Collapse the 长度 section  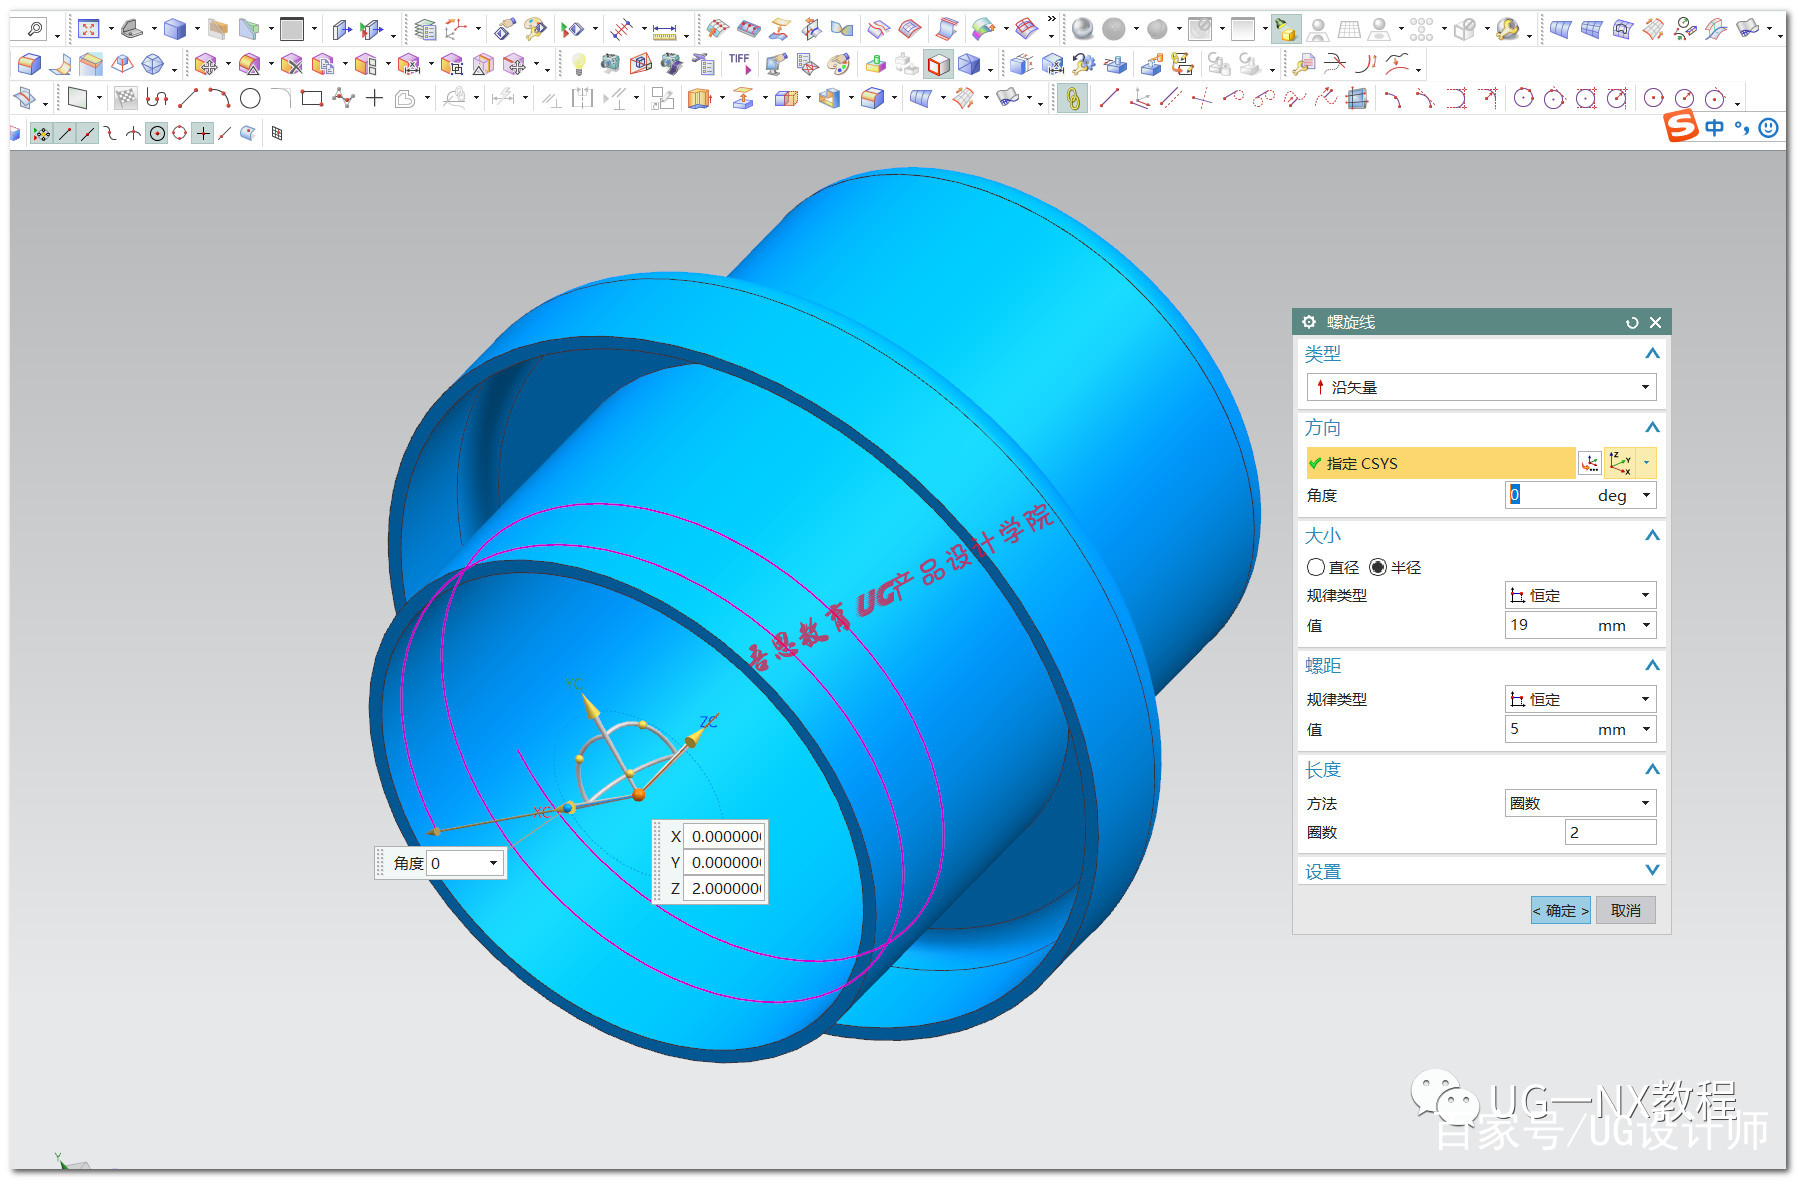click(1652, 769)
